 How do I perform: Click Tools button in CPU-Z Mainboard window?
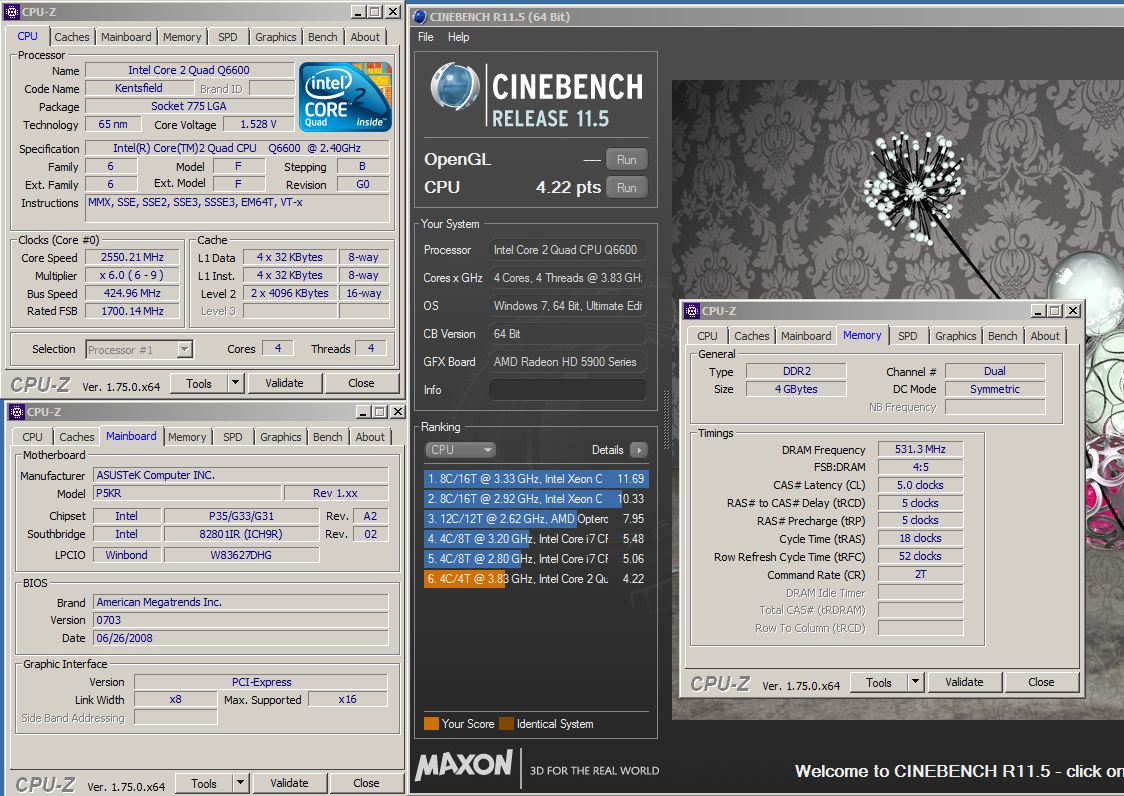(x=204, y=783)
